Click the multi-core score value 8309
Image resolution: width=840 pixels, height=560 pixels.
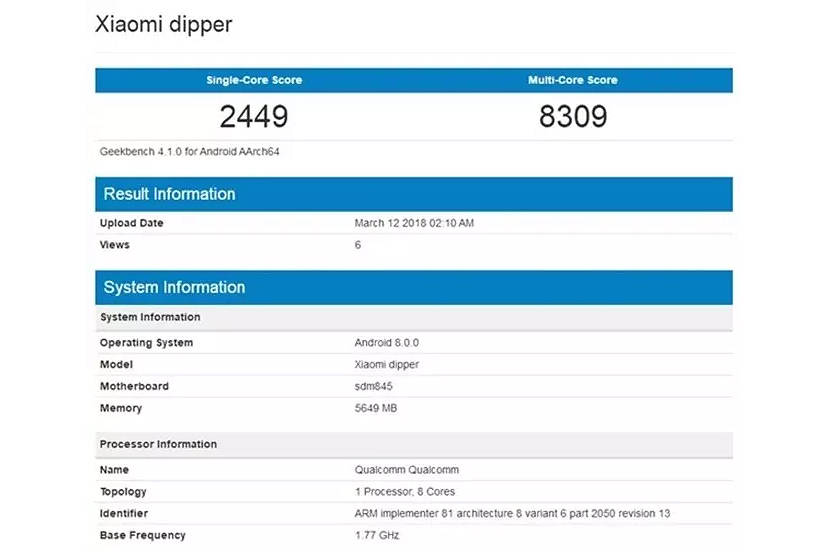point(573,117)
